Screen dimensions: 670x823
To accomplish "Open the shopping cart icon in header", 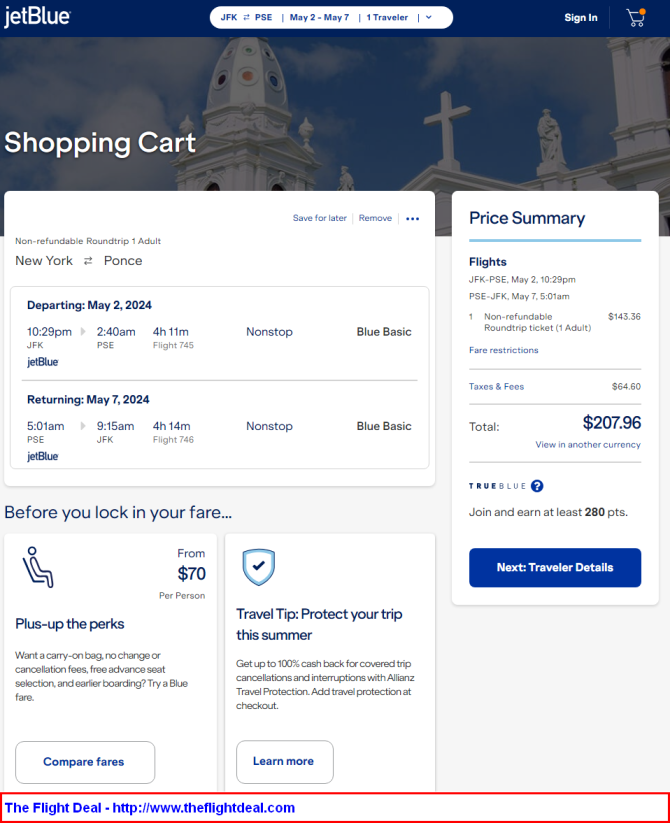I will click(636, 17).
